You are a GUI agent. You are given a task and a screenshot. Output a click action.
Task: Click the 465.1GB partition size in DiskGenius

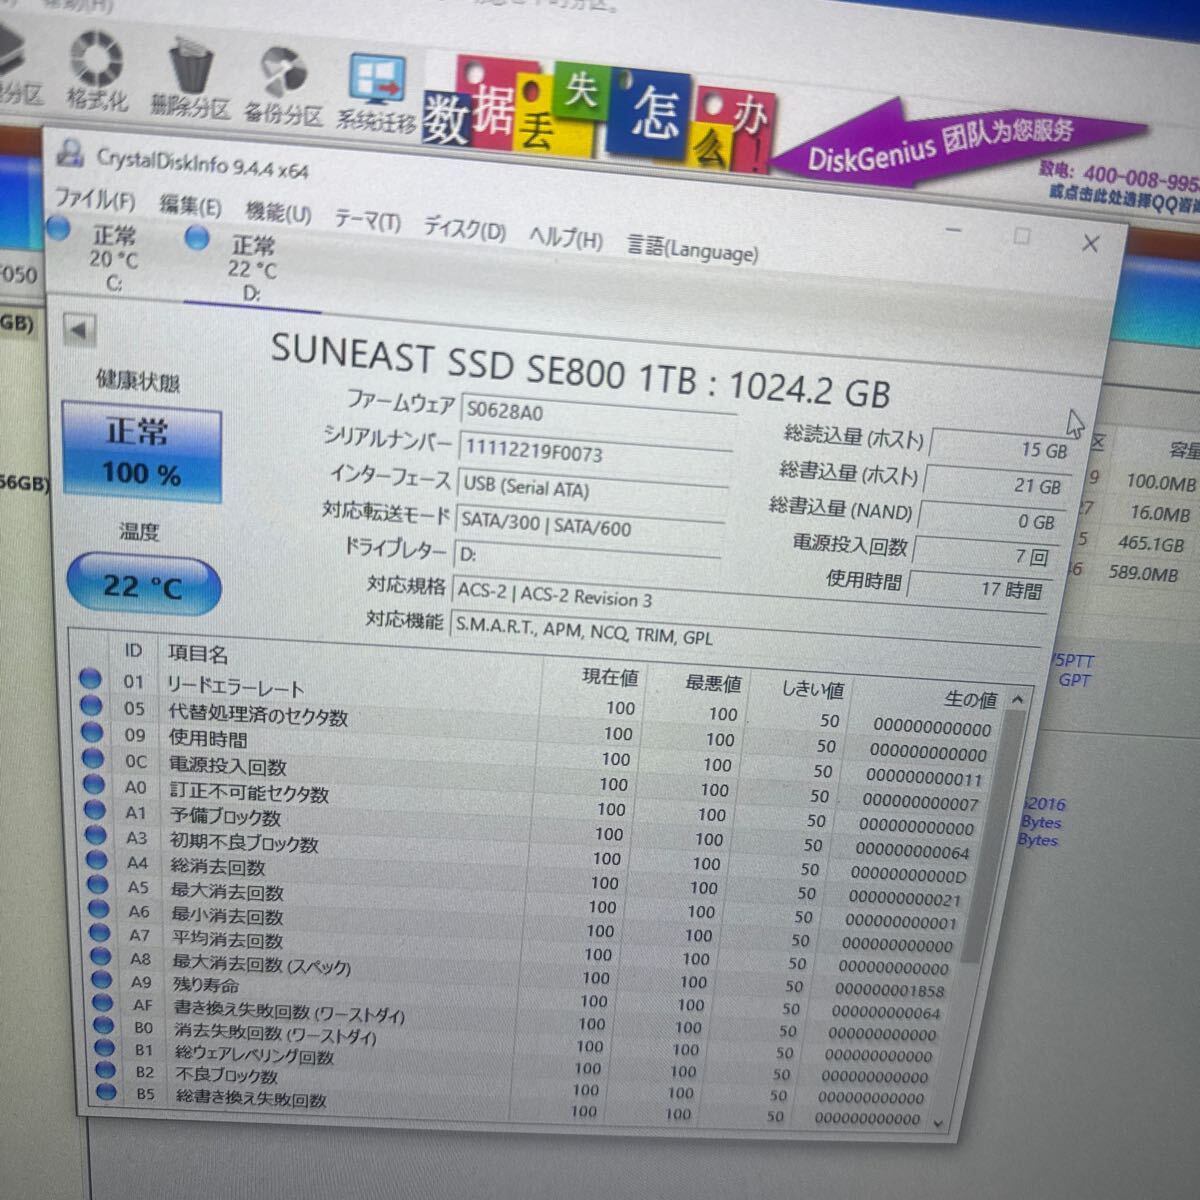coord(1150,545)
